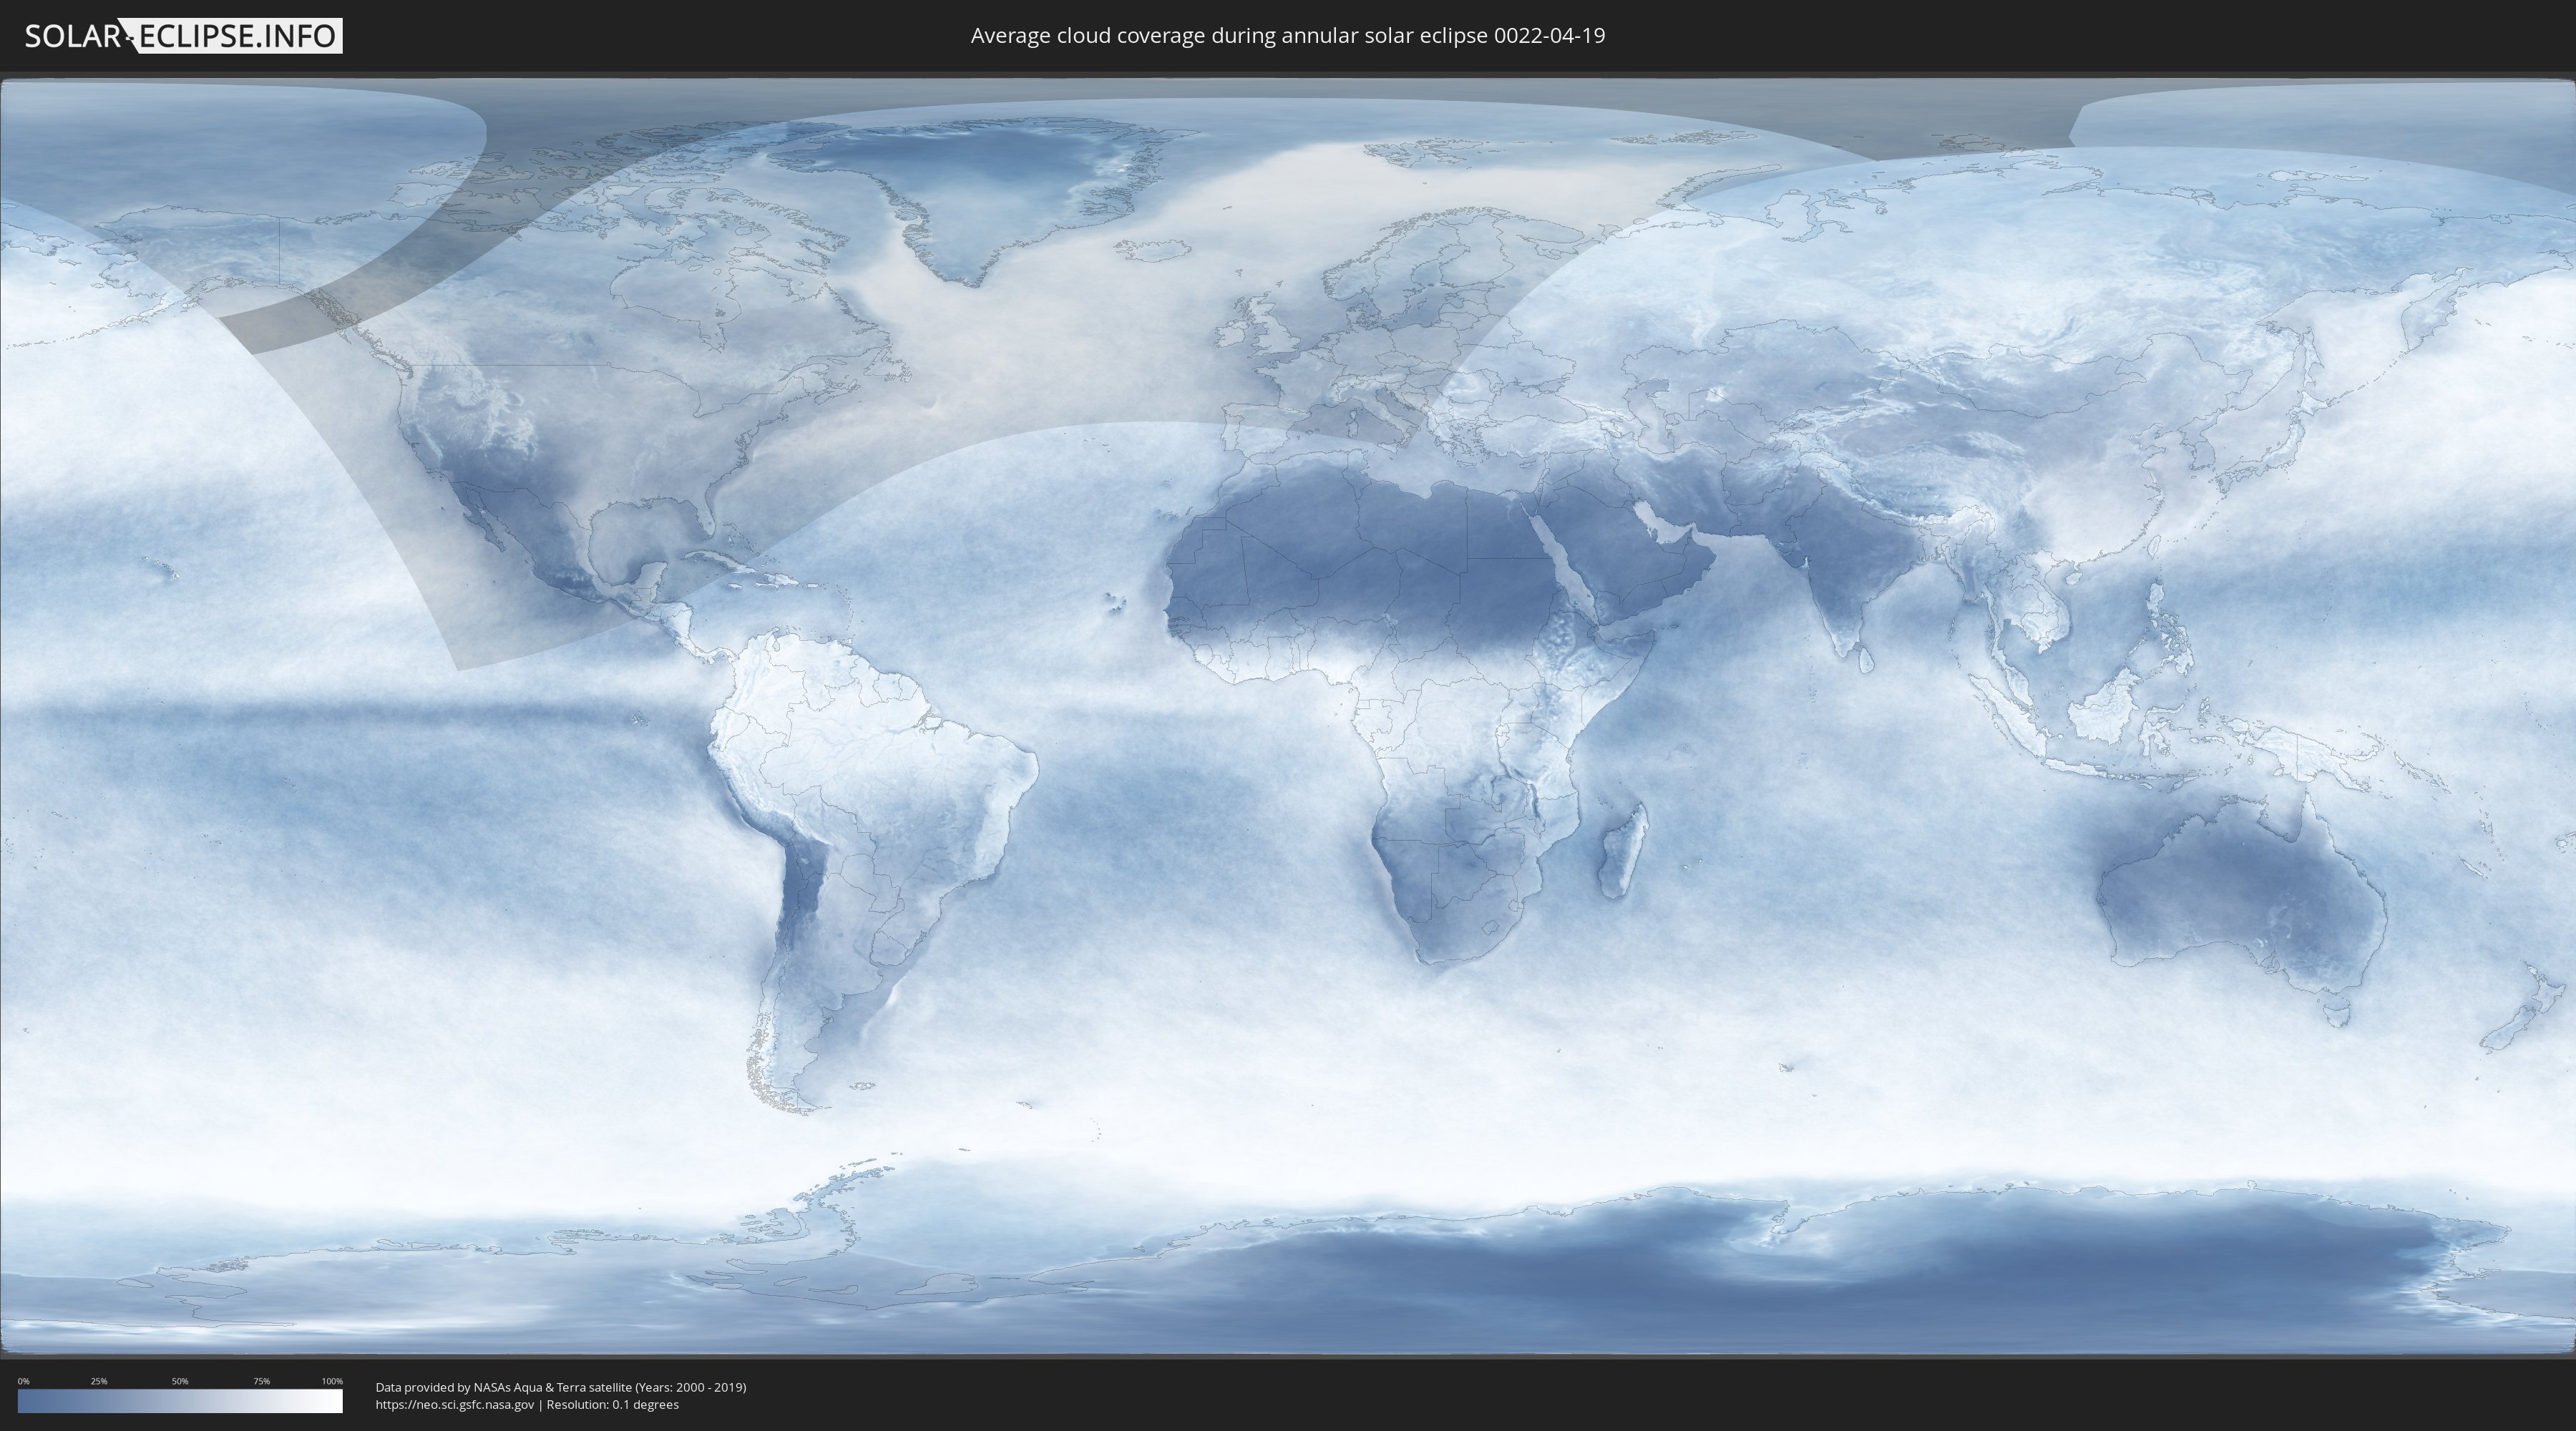Click the SOLAR-ECLIPSE.INFO logo
Screen dimensions: 2576x1431
coord(183,36)
